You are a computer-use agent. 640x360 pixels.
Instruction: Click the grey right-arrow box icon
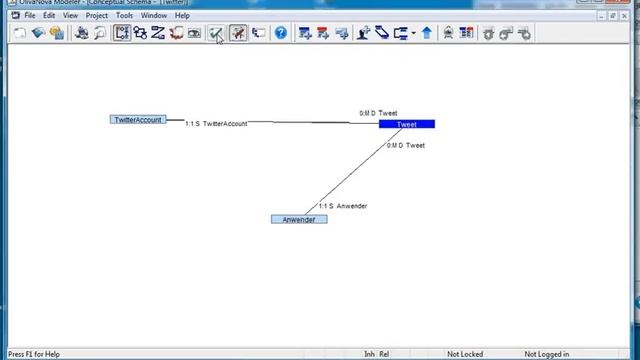[525, 33]
